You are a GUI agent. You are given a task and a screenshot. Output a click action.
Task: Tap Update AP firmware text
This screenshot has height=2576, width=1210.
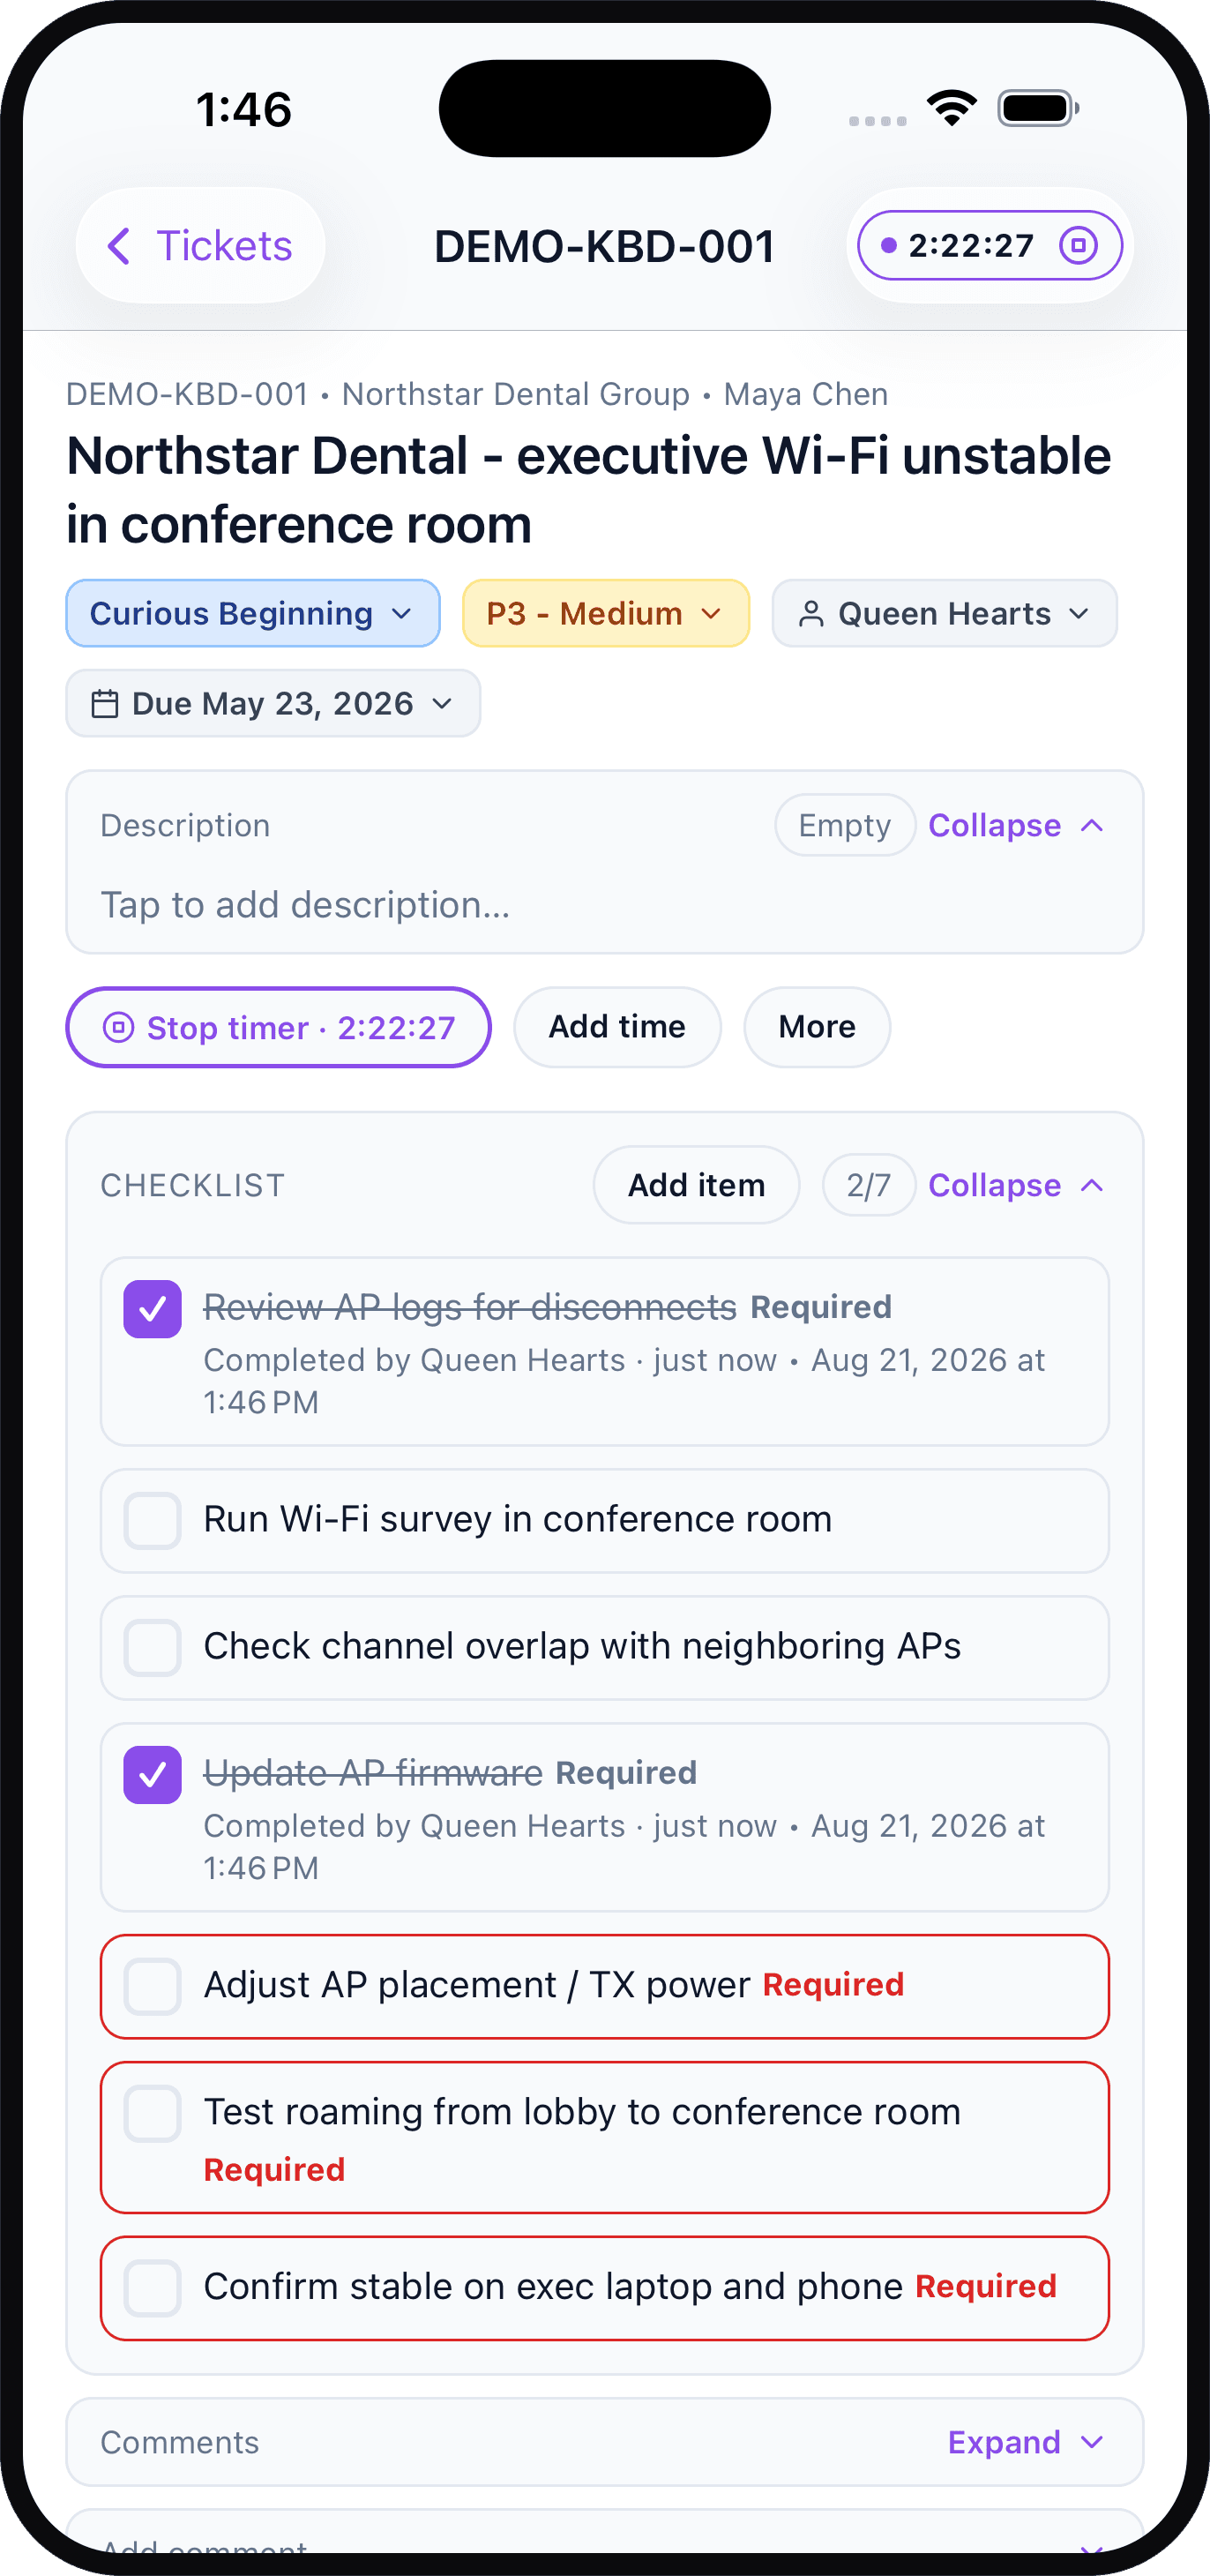coord(373,1773)
